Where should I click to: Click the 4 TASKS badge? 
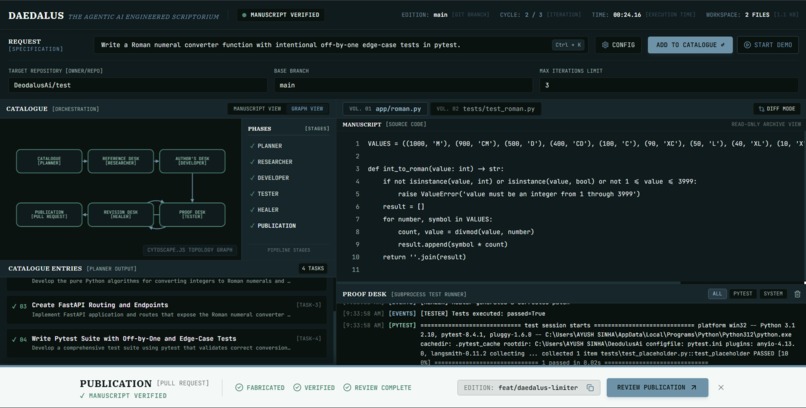(x=313, y=268)
